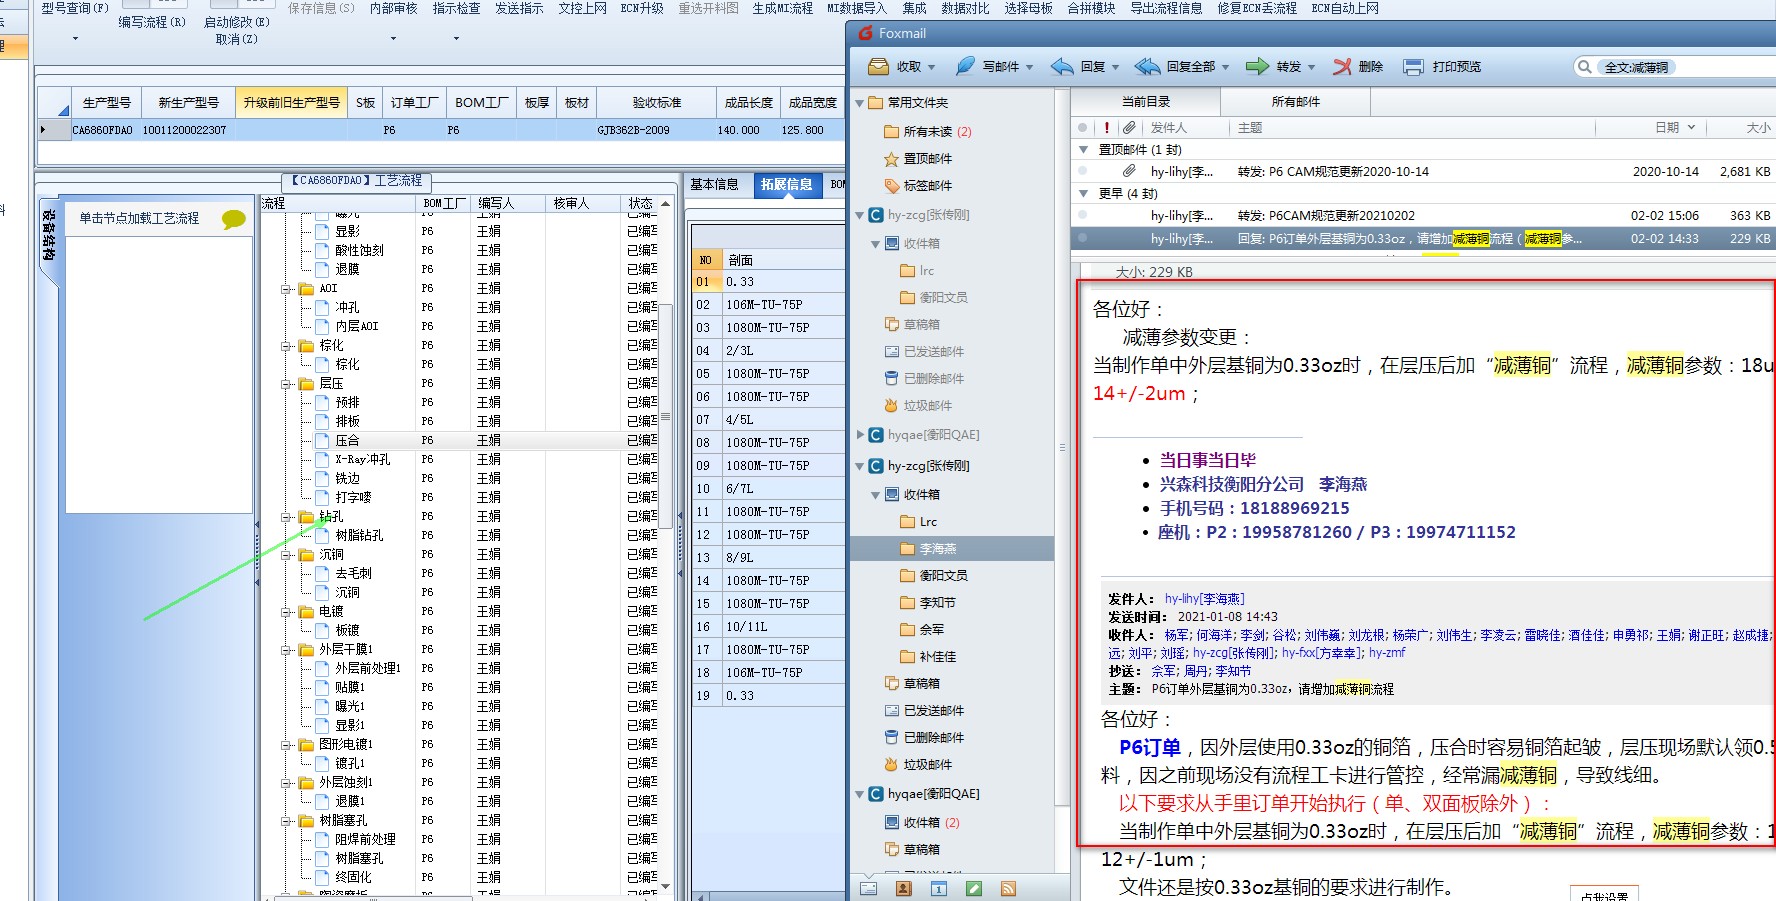Switch to 基本信息 tab

tap(714, 184)
